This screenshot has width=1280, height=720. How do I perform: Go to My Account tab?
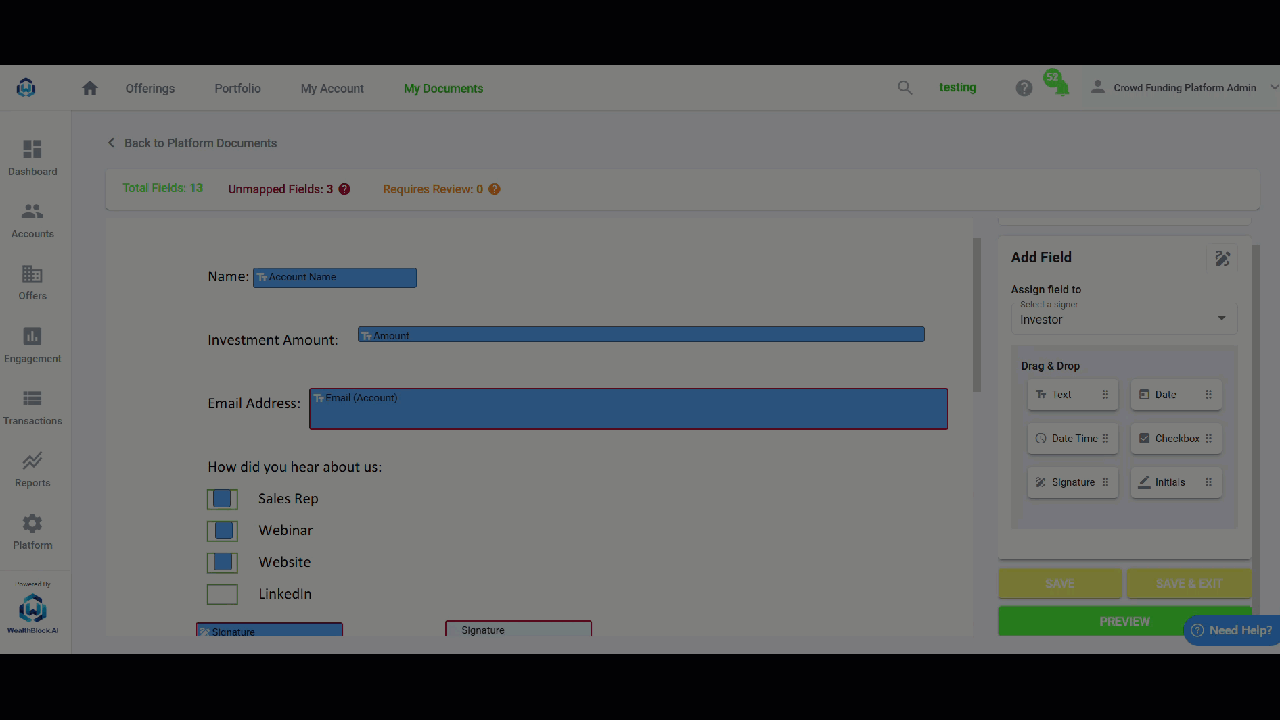(x=332, y=88)
